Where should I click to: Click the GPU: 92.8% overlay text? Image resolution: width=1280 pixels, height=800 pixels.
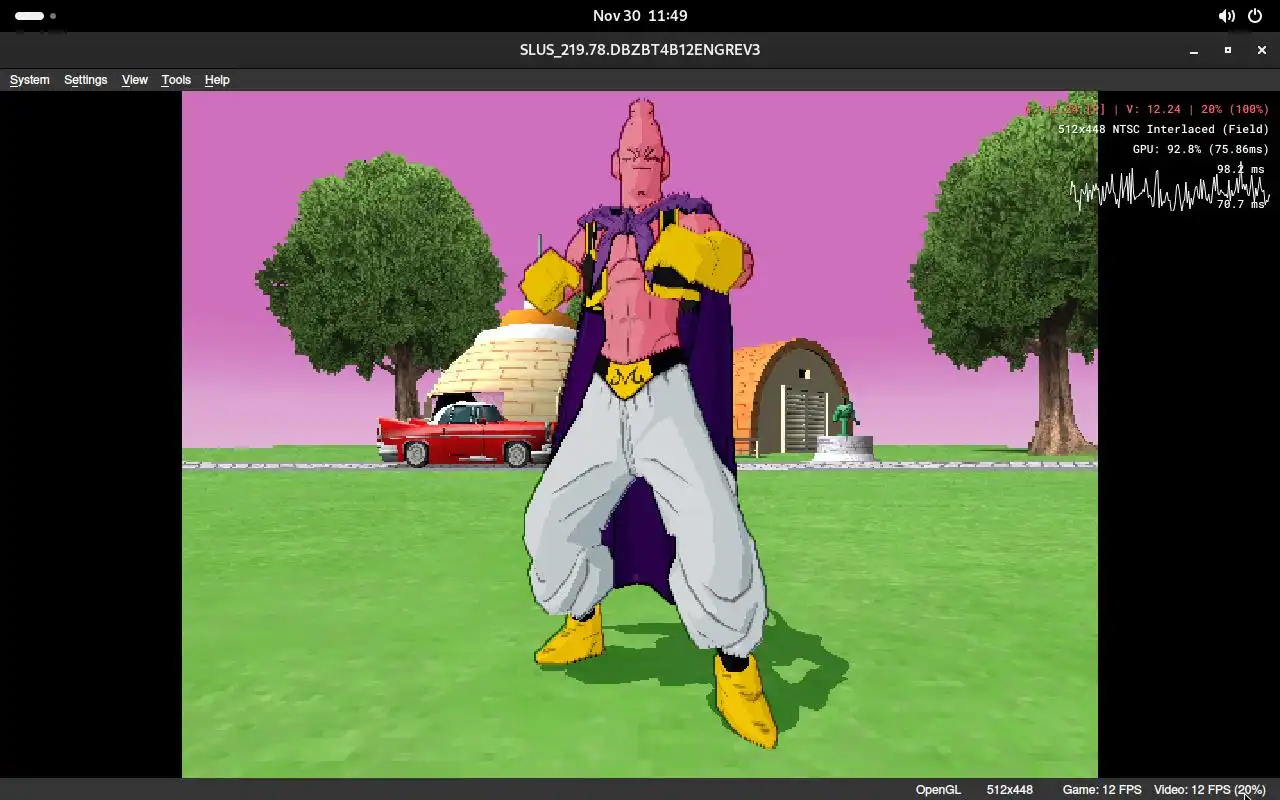click(1200, 149)
